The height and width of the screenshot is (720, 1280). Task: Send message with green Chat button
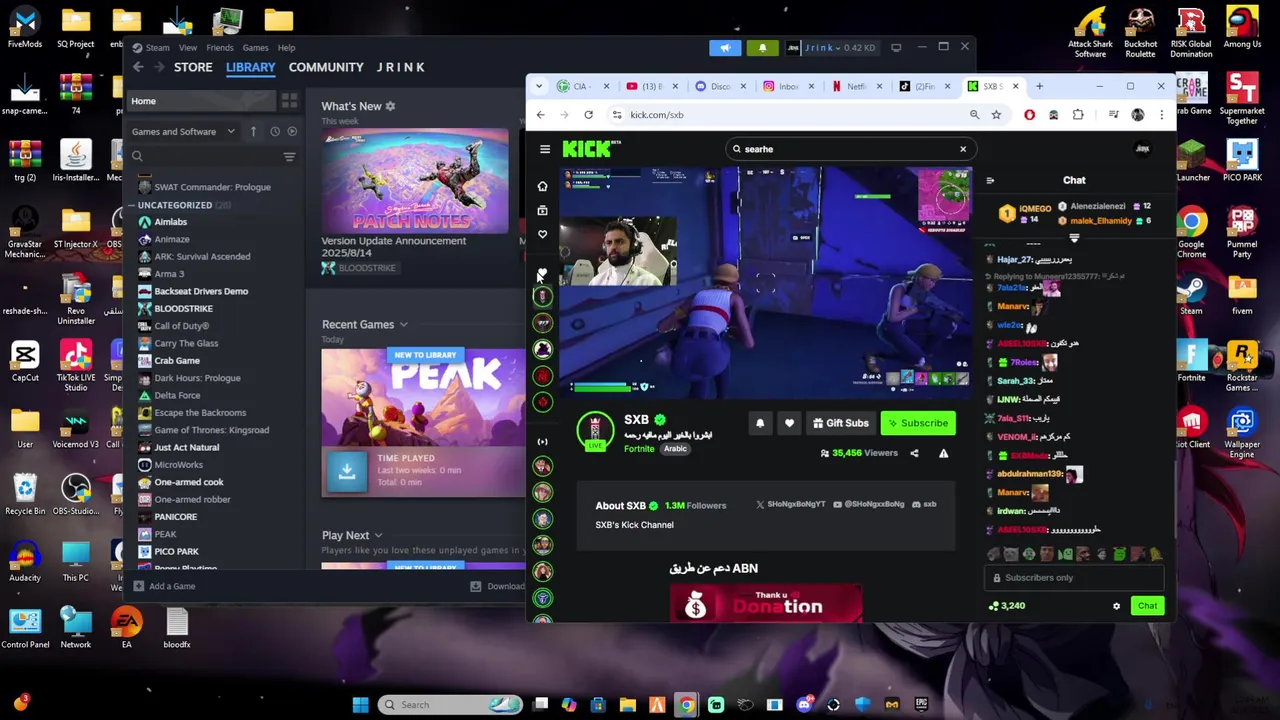1147,606
